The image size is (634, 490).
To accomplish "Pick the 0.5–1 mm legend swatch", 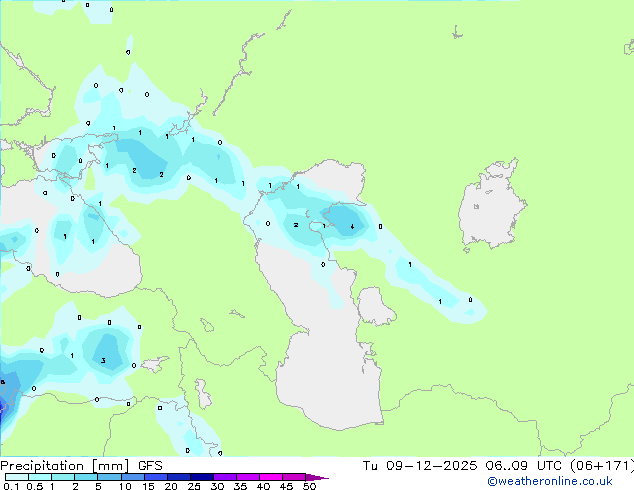I will point(40,477).
